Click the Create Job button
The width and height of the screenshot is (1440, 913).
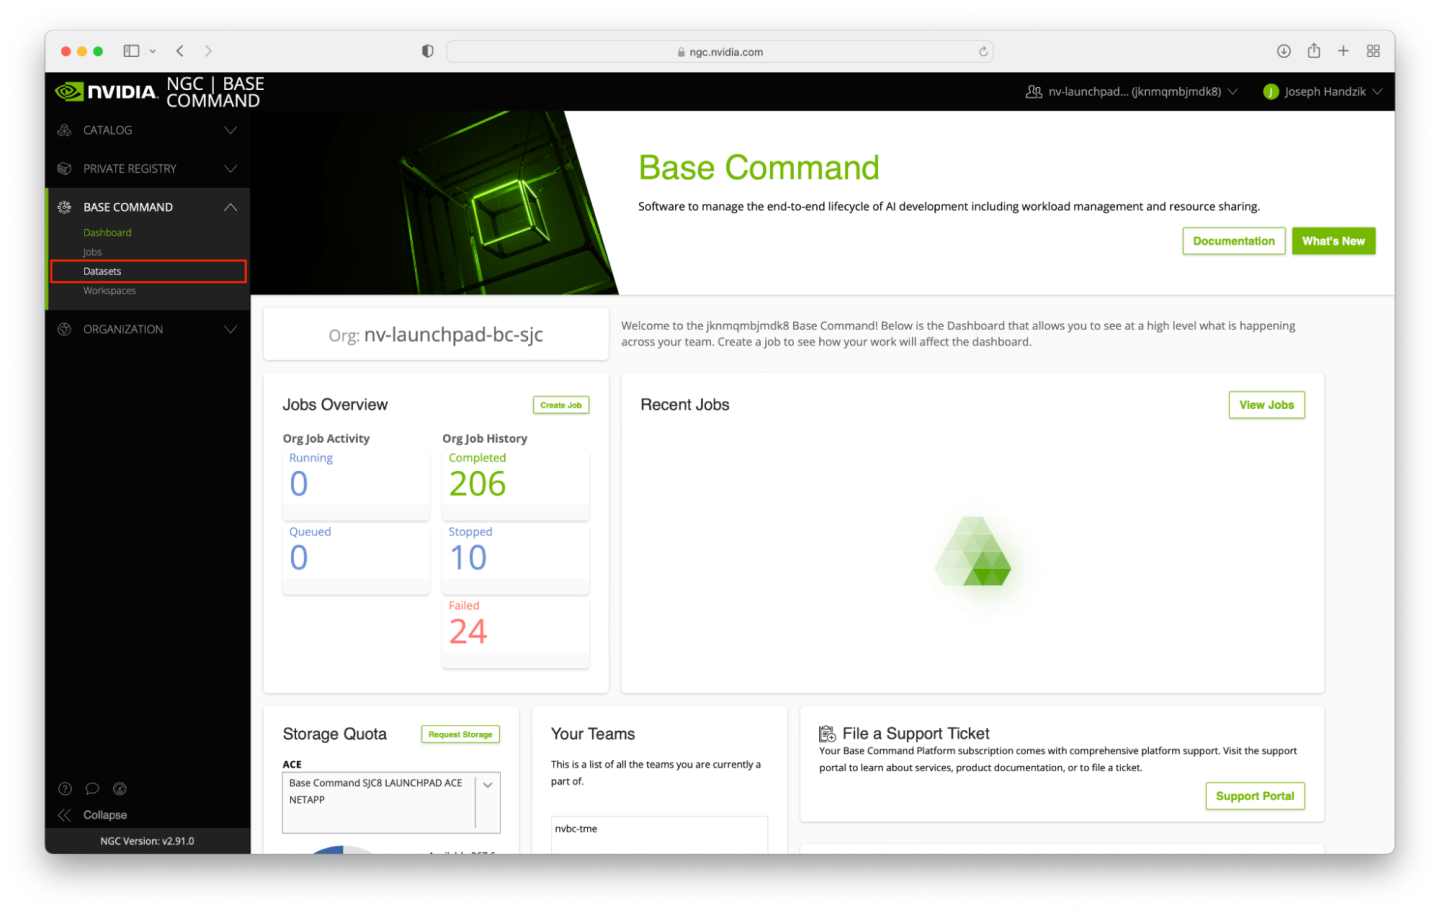(x=560, y=405)
